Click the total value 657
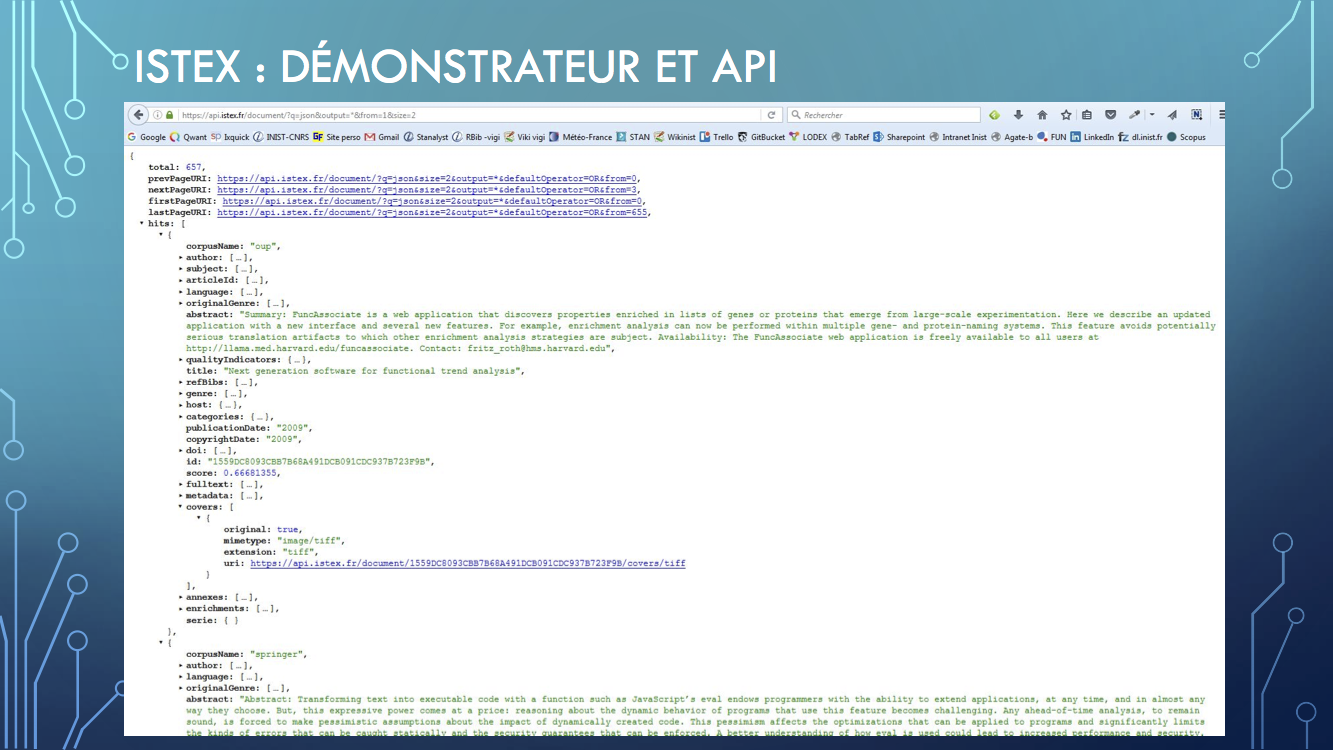Image resolution: width=1333 pixels, height=750 pixels. click(x=194, y=167)
